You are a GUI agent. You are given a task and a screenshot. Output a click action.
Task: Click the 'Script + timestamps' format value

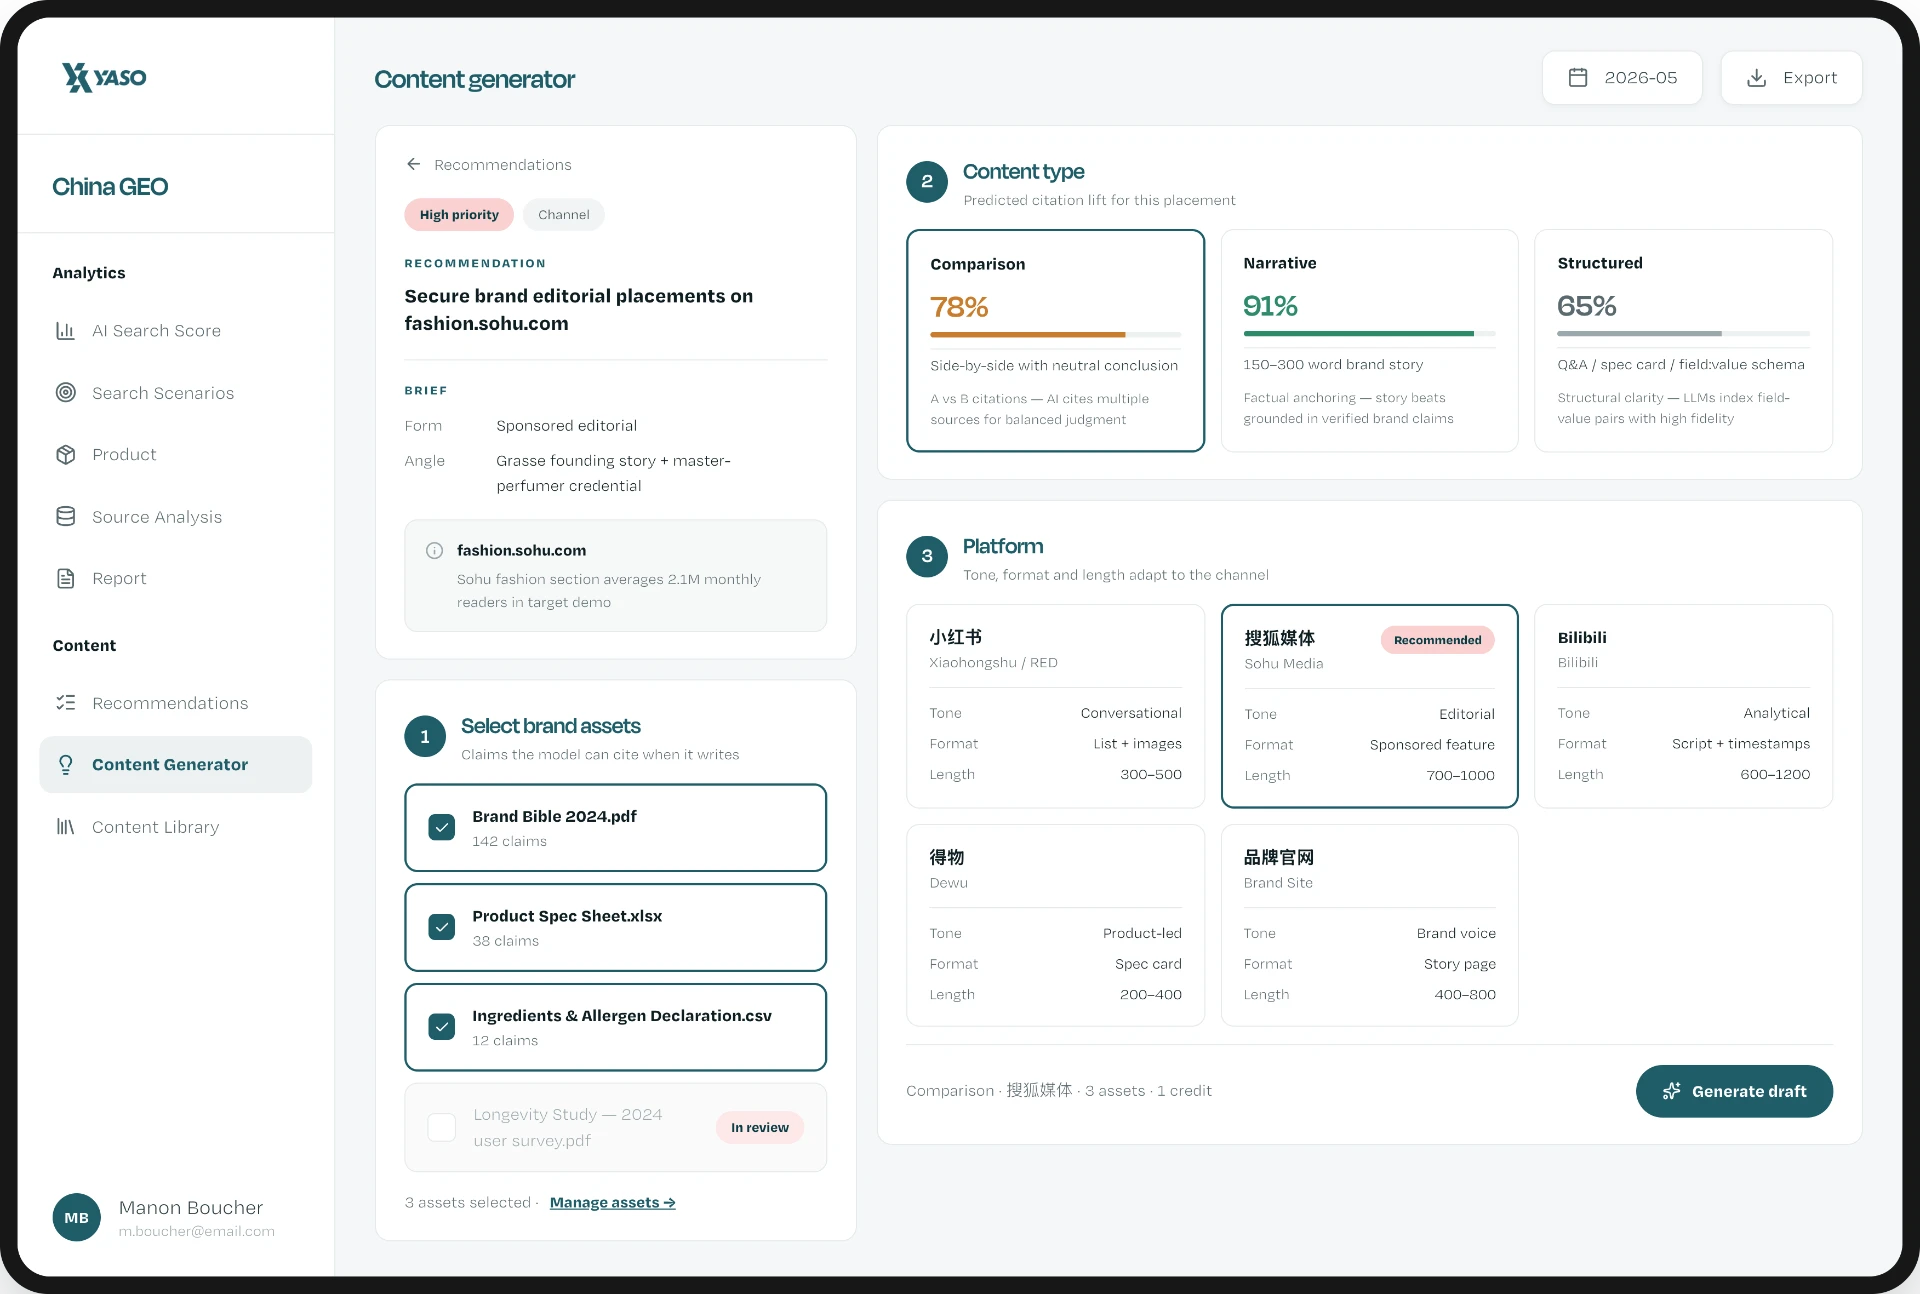pos(1741,744)
